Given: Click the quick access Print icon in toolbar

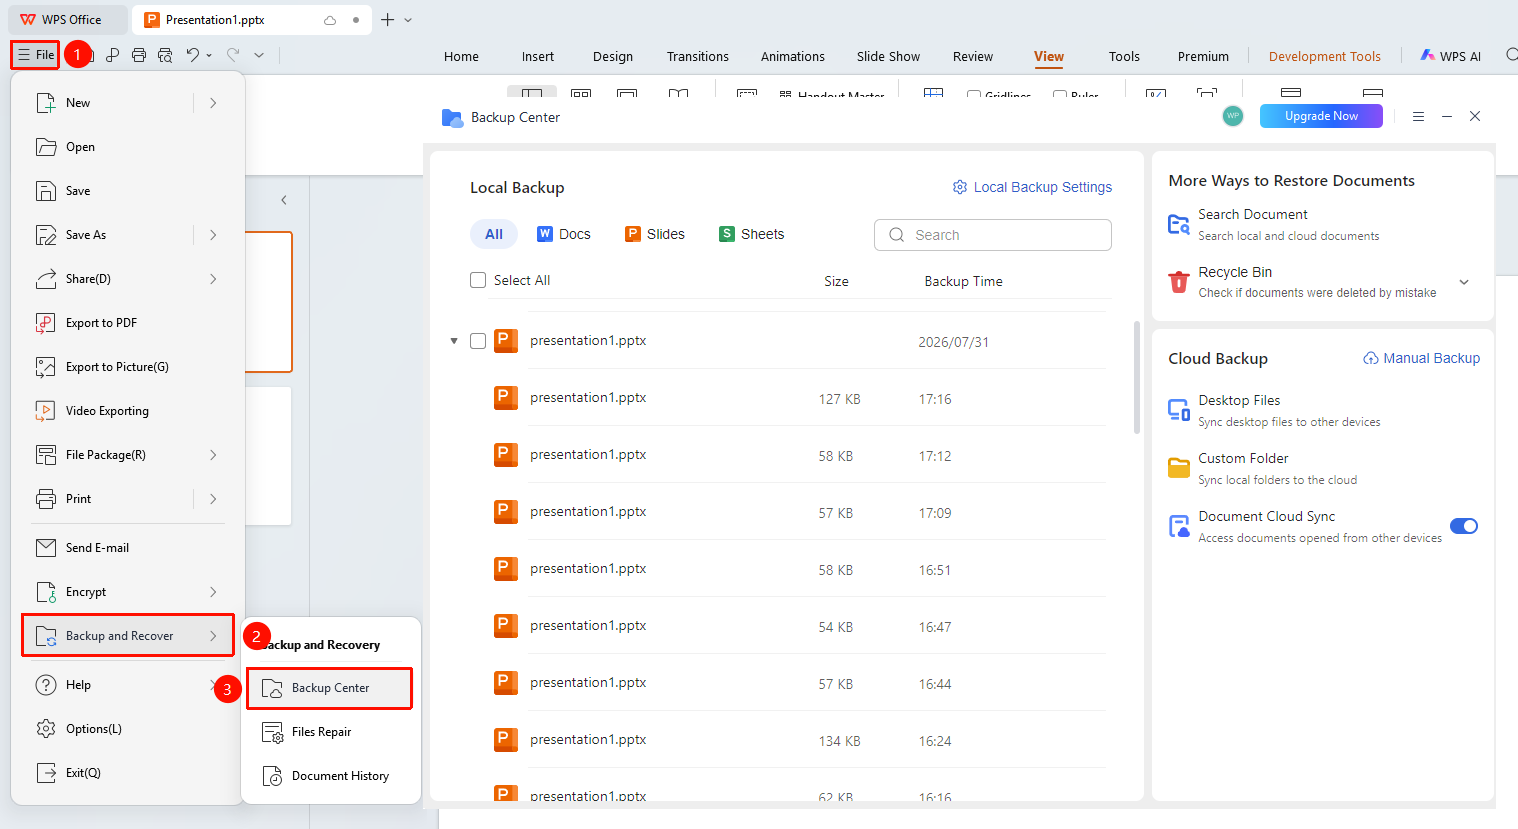Looking at the screenshot, I should [x=139, y=55].
